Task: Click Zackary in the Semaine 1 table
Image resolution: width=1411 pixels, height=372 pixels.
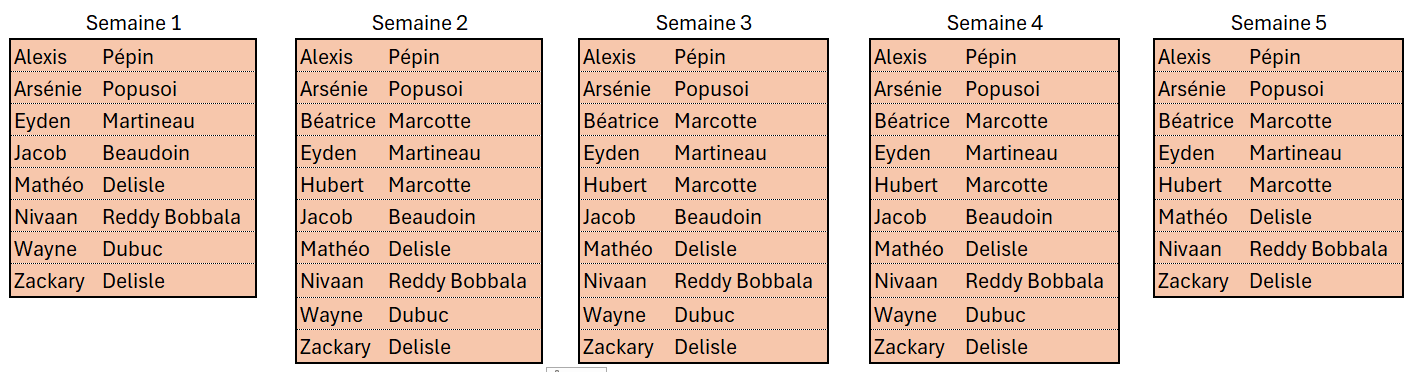Action: click(x=49, y=281)
